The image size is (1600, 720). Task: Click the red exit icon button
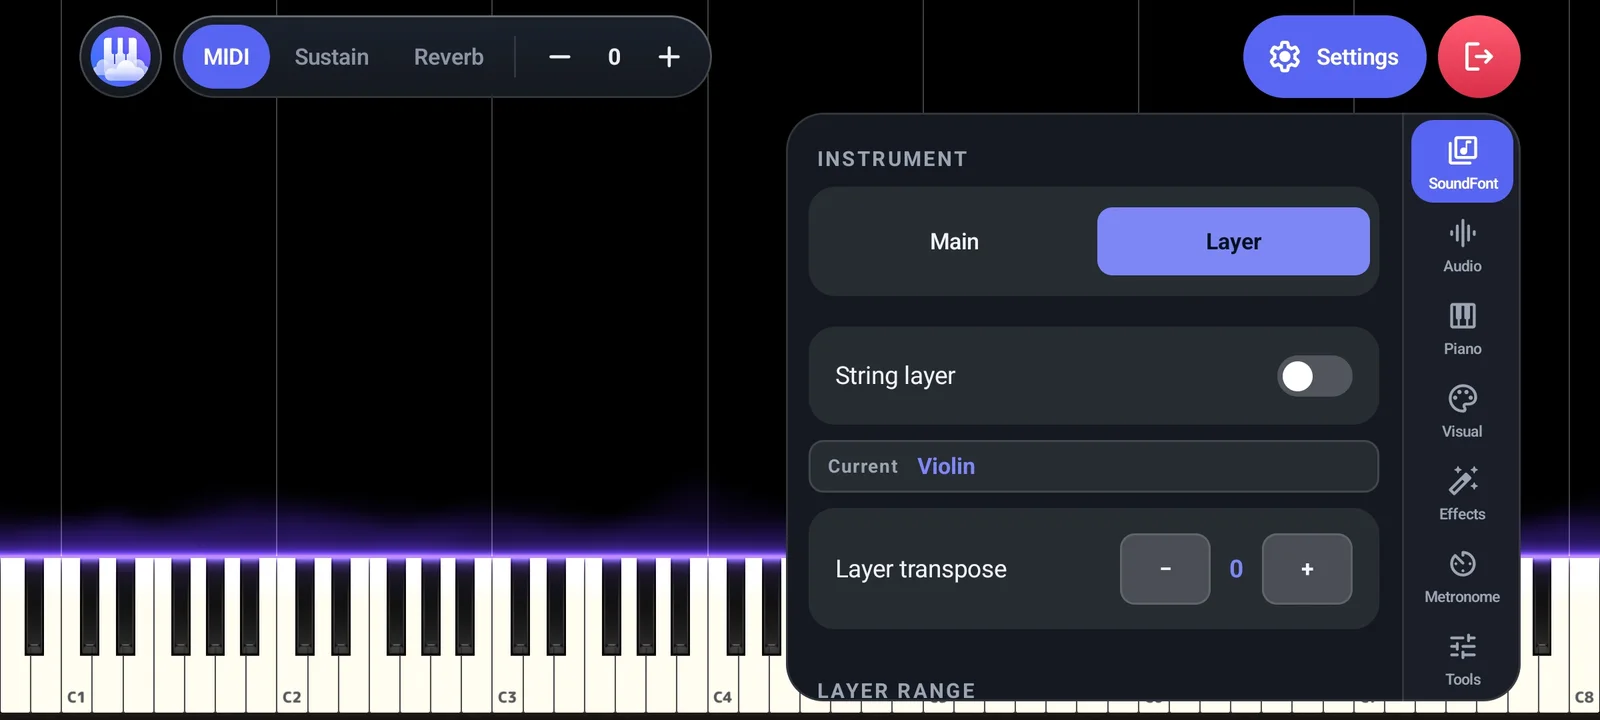click(1479, 57)
